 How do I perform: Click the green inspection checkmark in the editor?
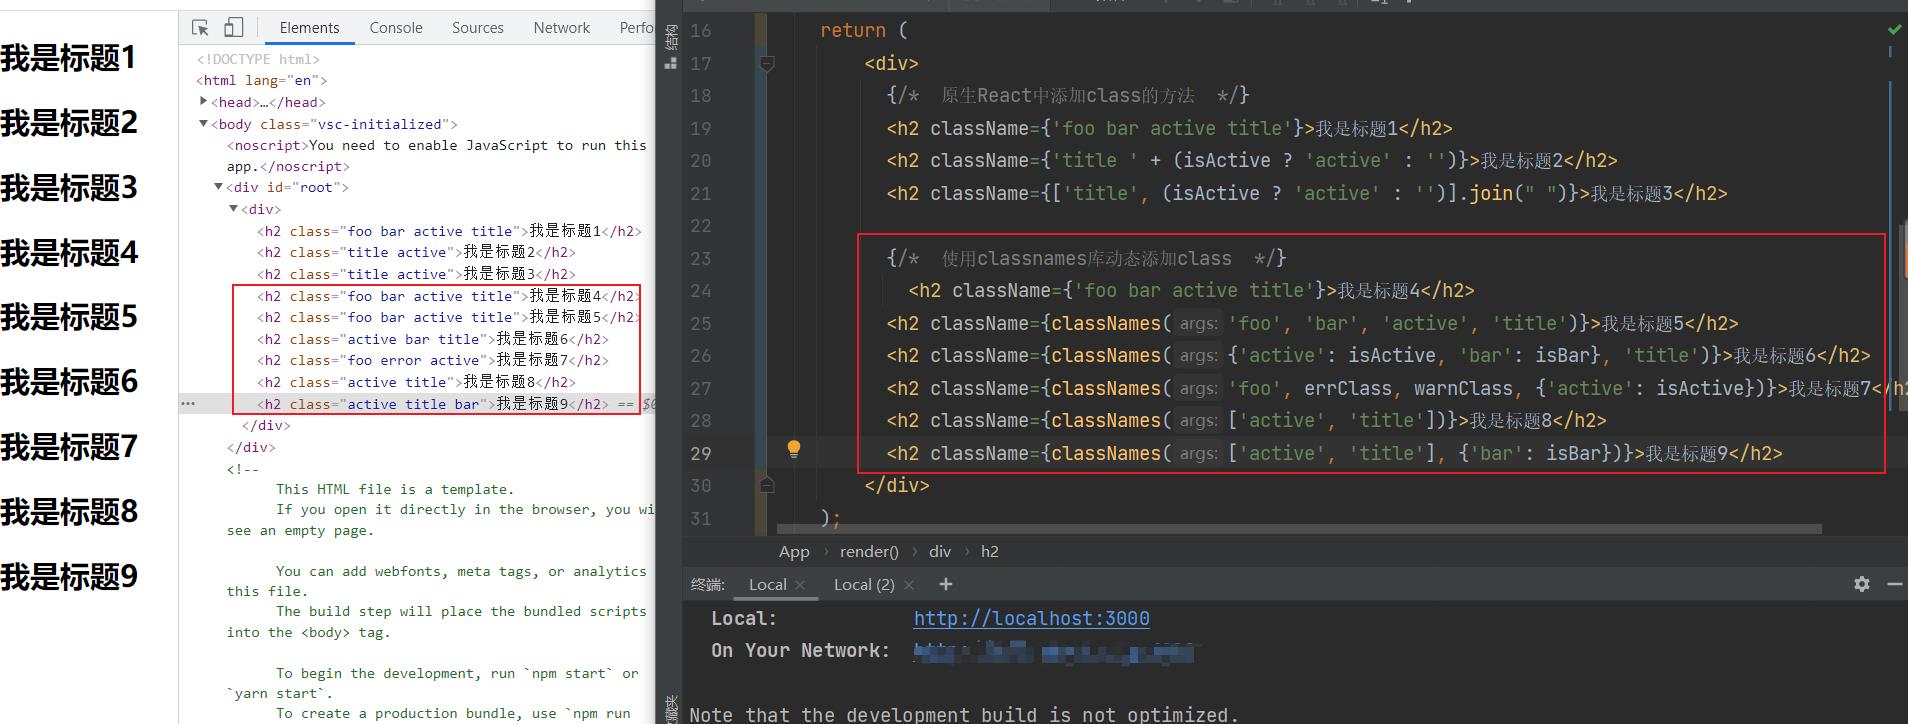pyautogui.click(x=1894, y=30)
